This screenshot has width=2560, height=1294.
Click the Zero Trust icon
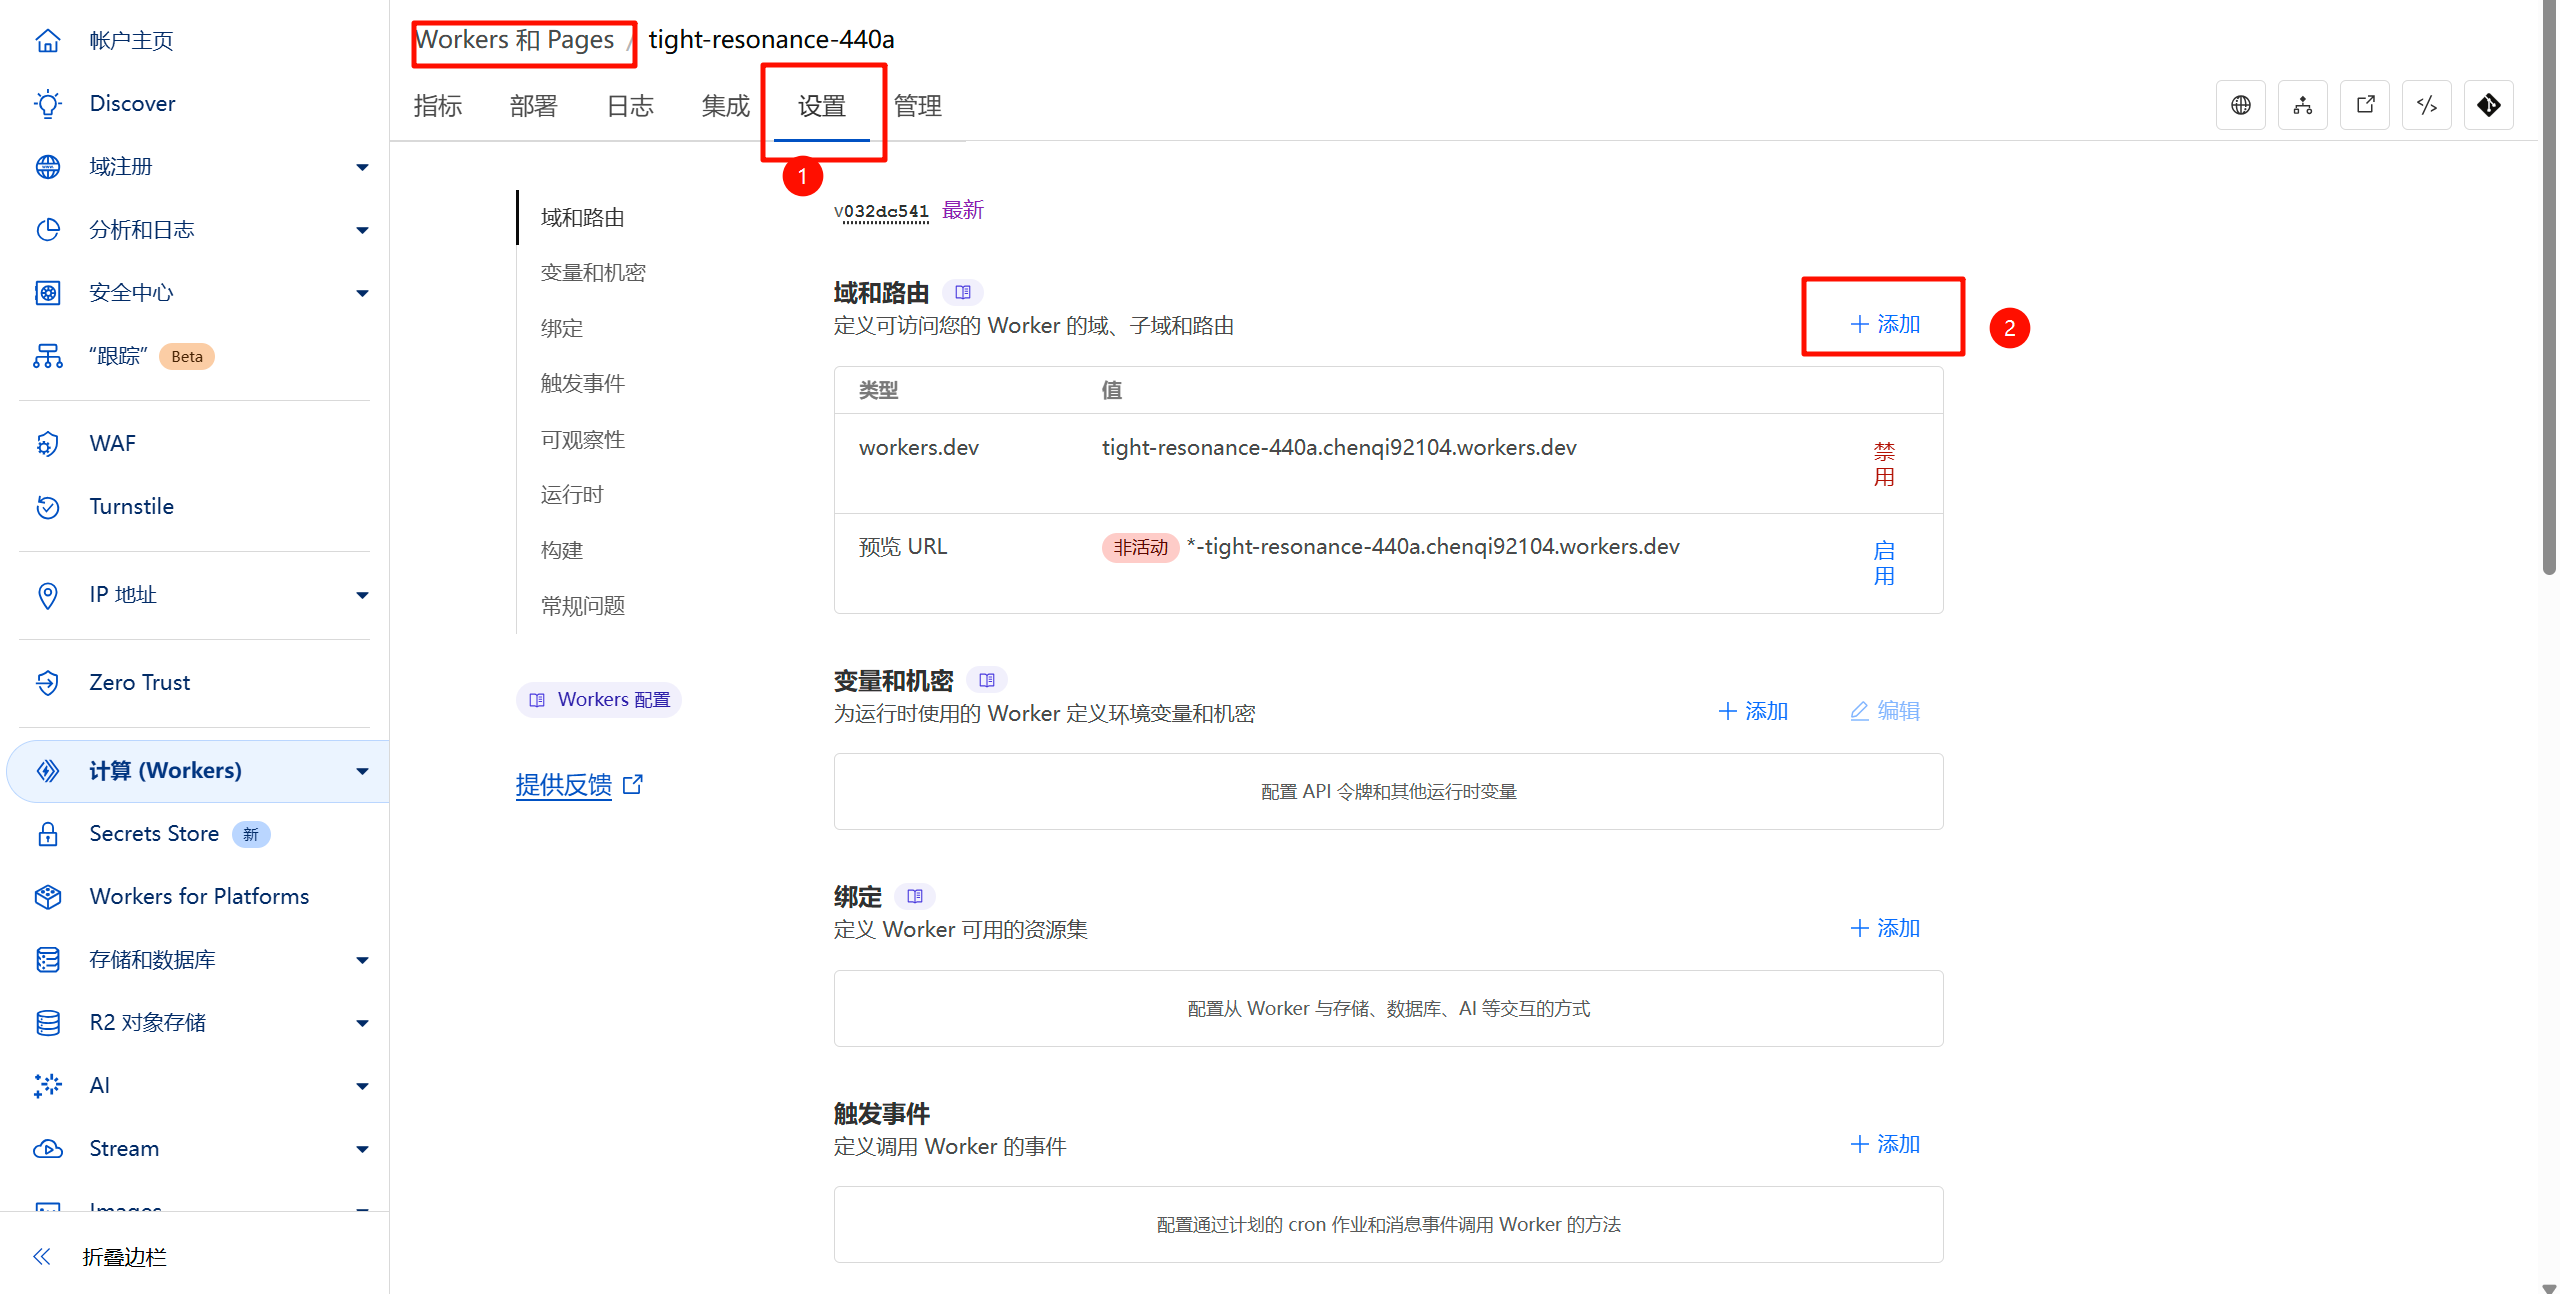click(48, 683)
